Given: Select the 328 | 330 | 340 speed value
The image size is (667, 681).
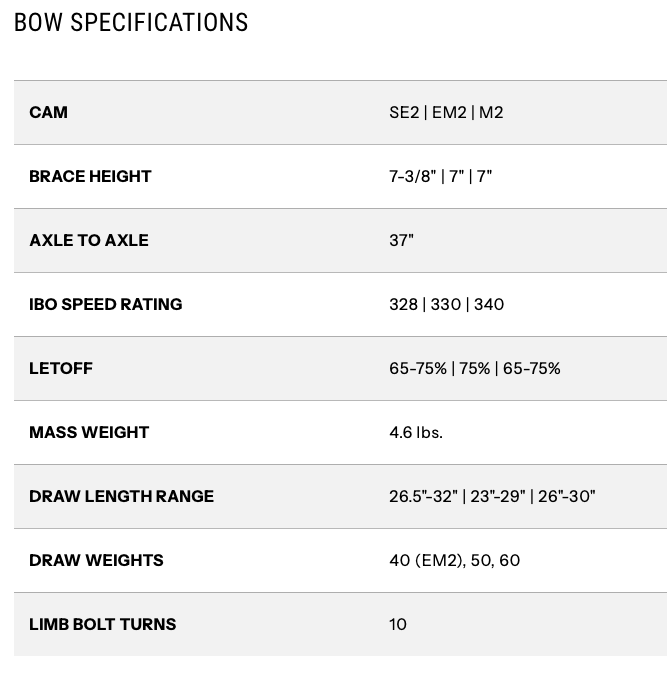Looking at the screenshot, I should coord(446,304).
